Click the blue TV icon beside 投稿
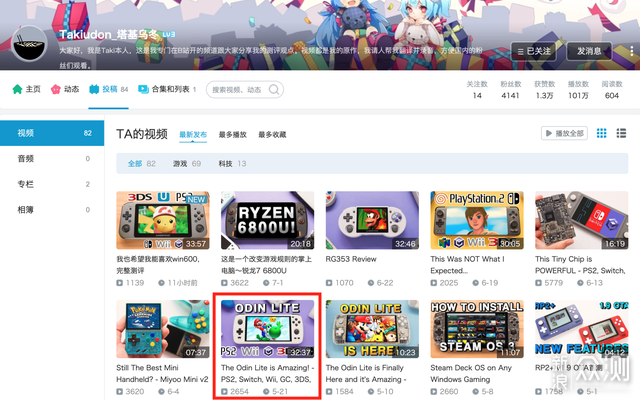 pos(94,89)
